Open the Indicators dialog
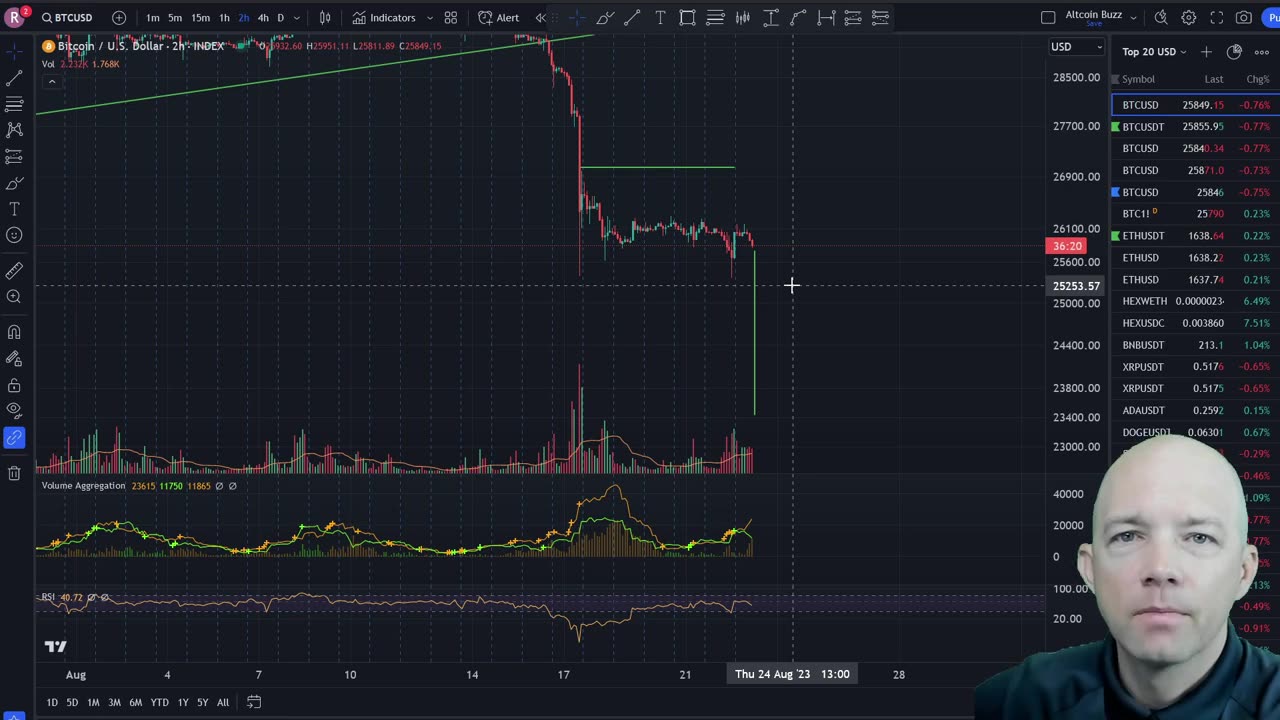Screen dimensions: 1280x720 [384, 18]
